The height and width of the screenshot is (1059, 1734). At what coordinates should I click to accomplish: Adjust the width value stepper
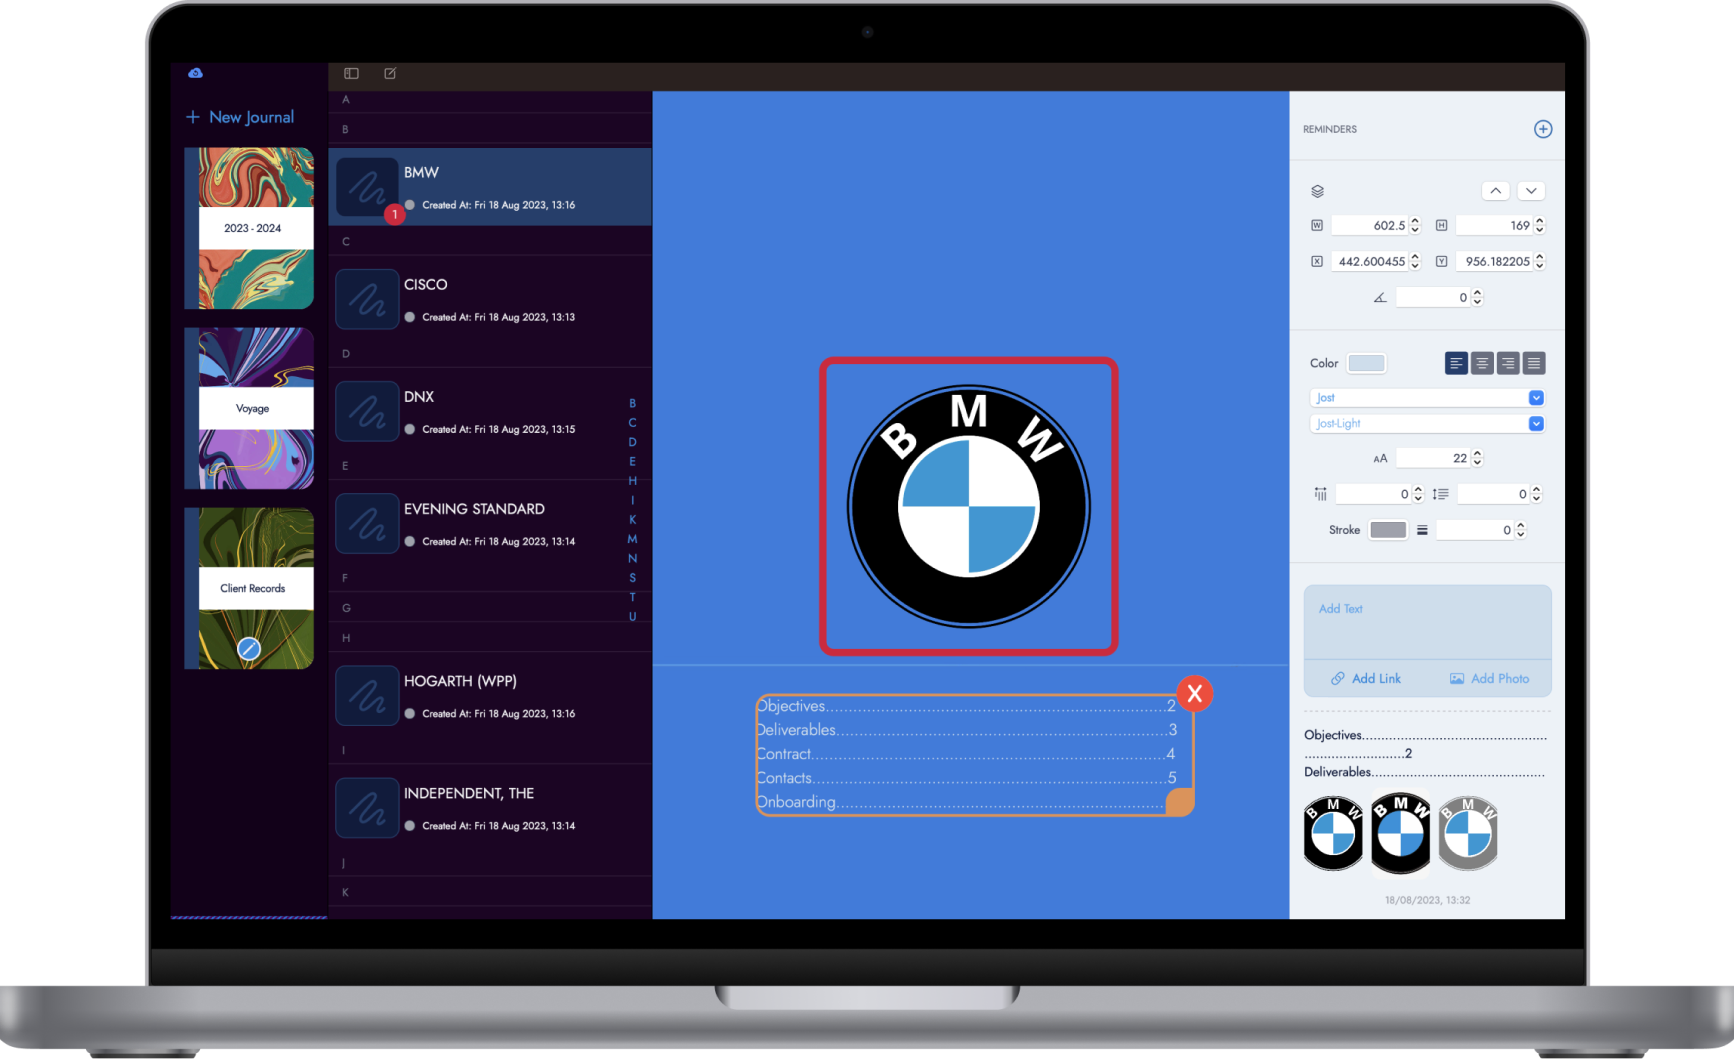point(1415,226)
